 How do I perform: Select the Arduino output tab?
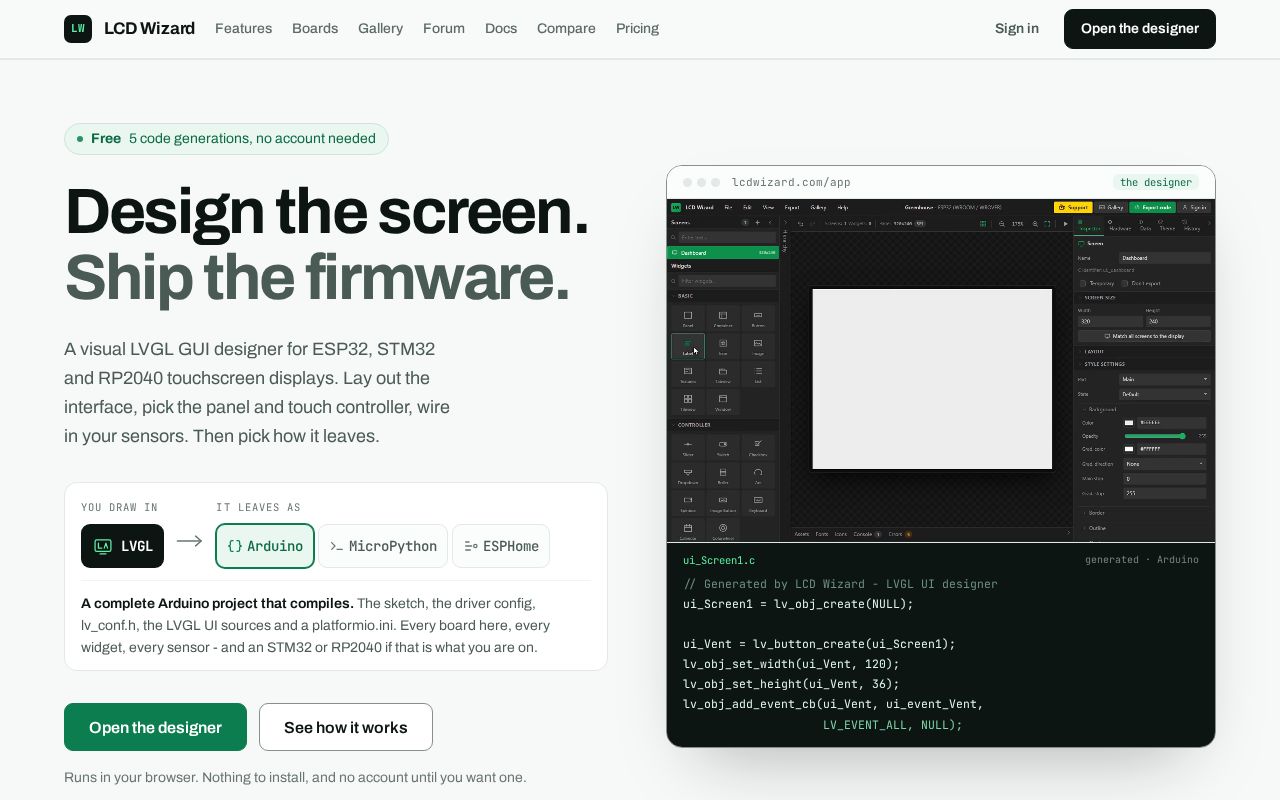[265, 546]
